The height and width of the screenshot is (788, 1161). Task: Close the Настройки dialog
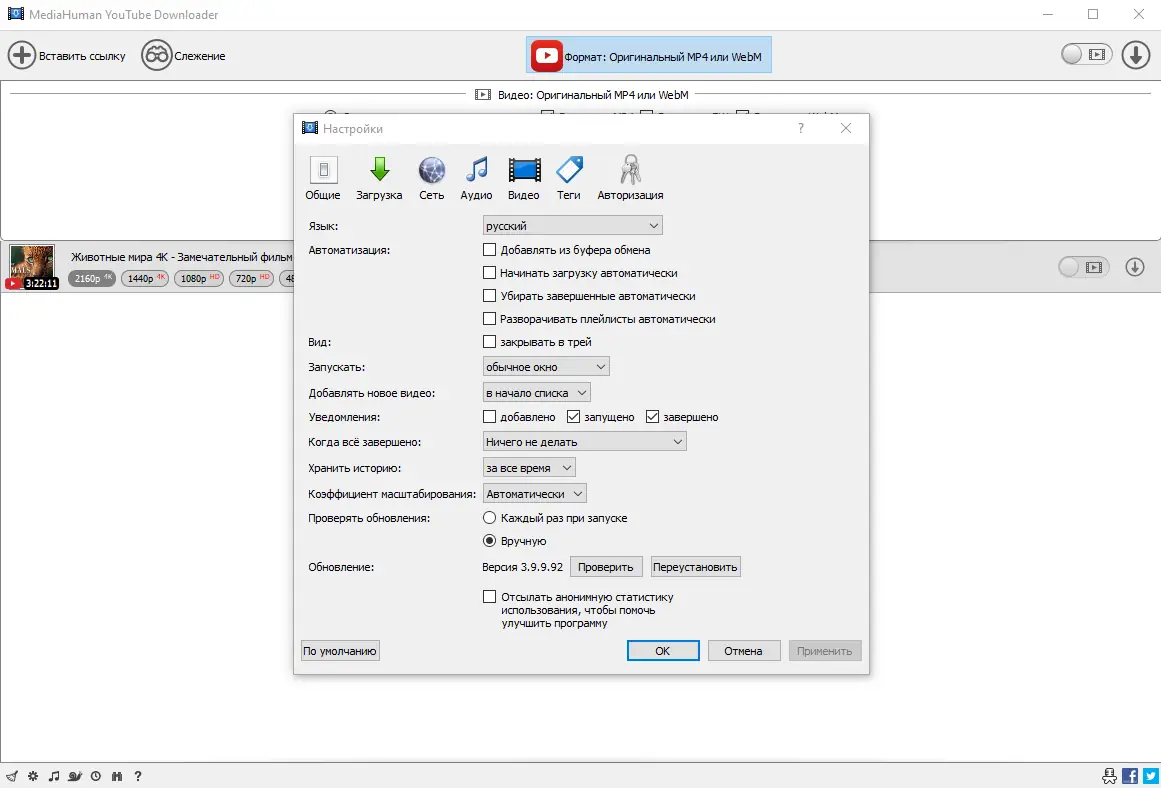(x=846, y=128)
